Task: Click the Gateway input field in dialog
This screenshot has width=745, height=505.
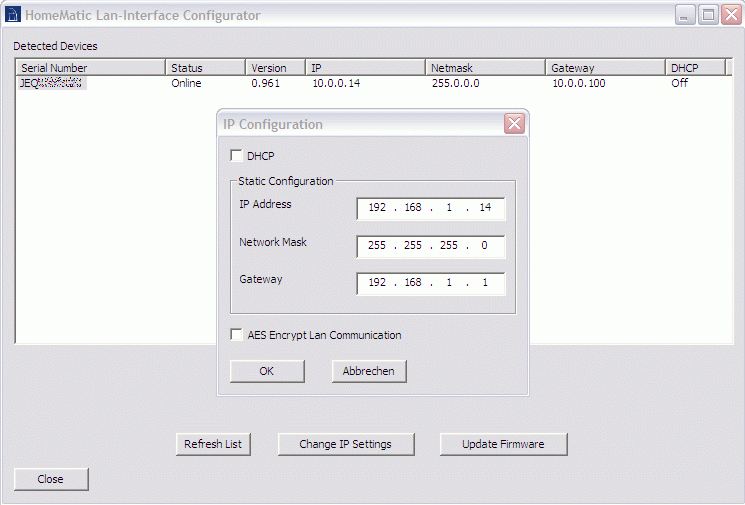Action: (x=431, y=283)
